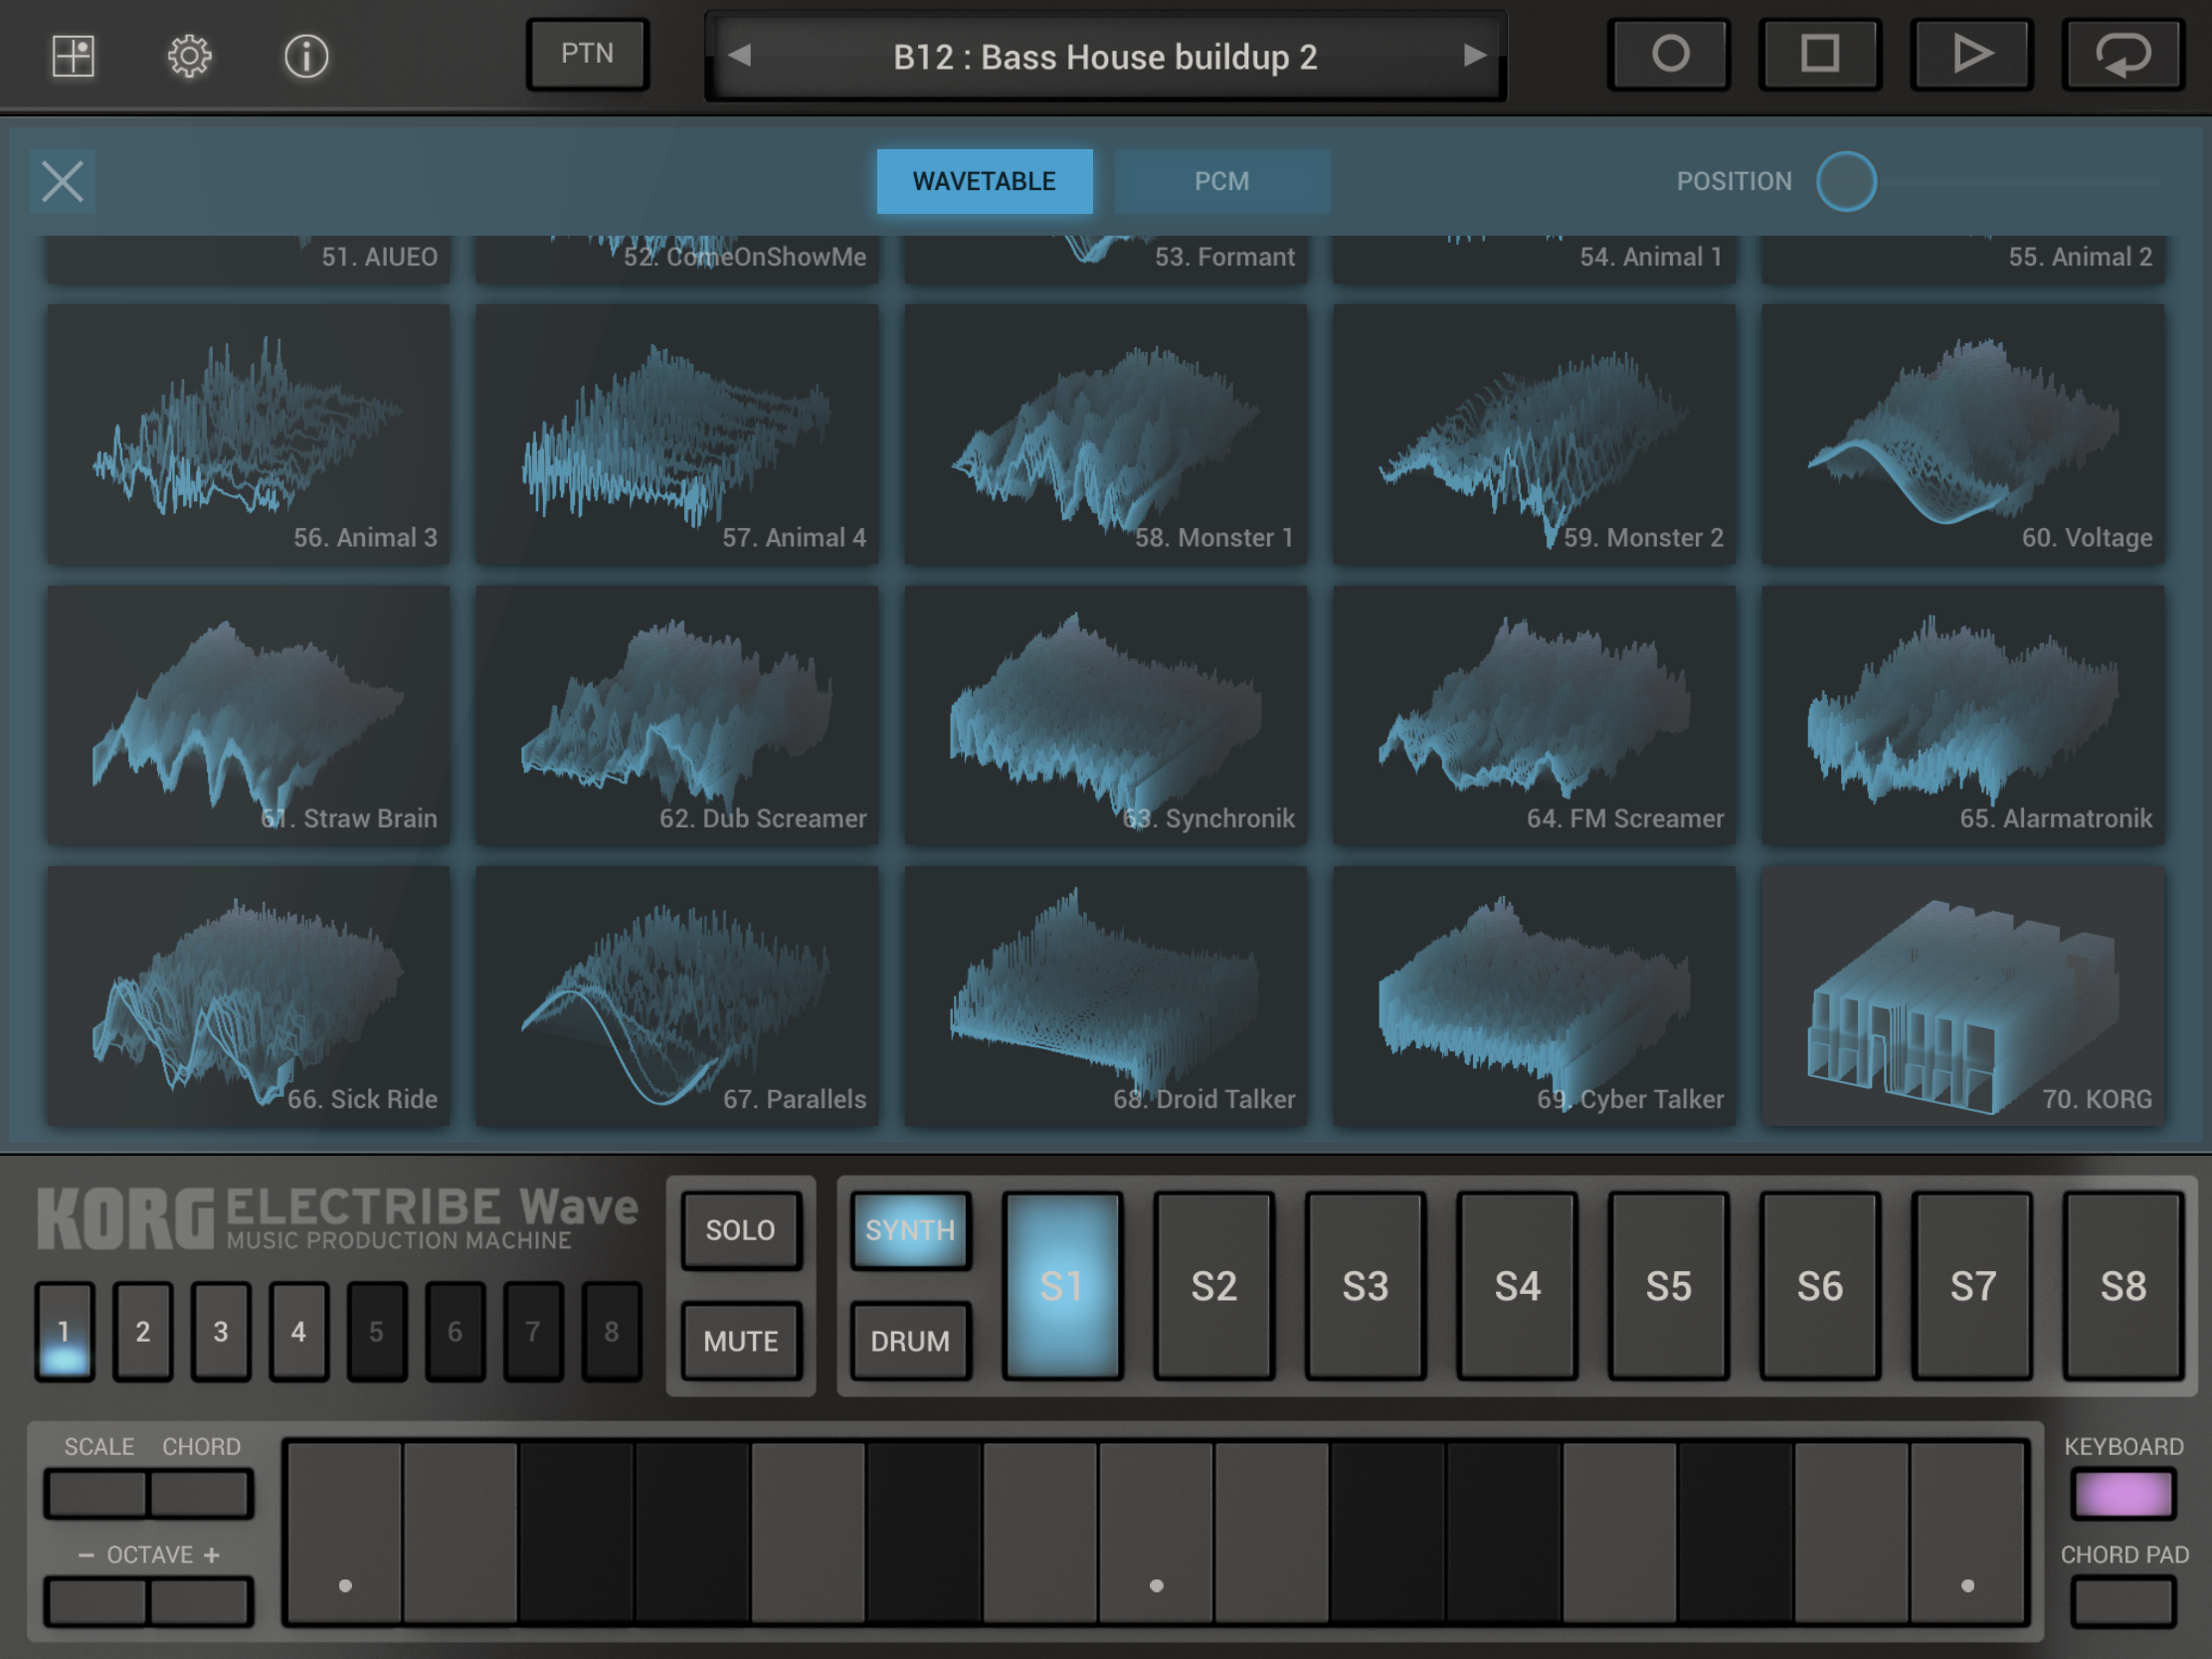Lower octave with minus button
The image size is (2212, 1659).
point(97,1602)
